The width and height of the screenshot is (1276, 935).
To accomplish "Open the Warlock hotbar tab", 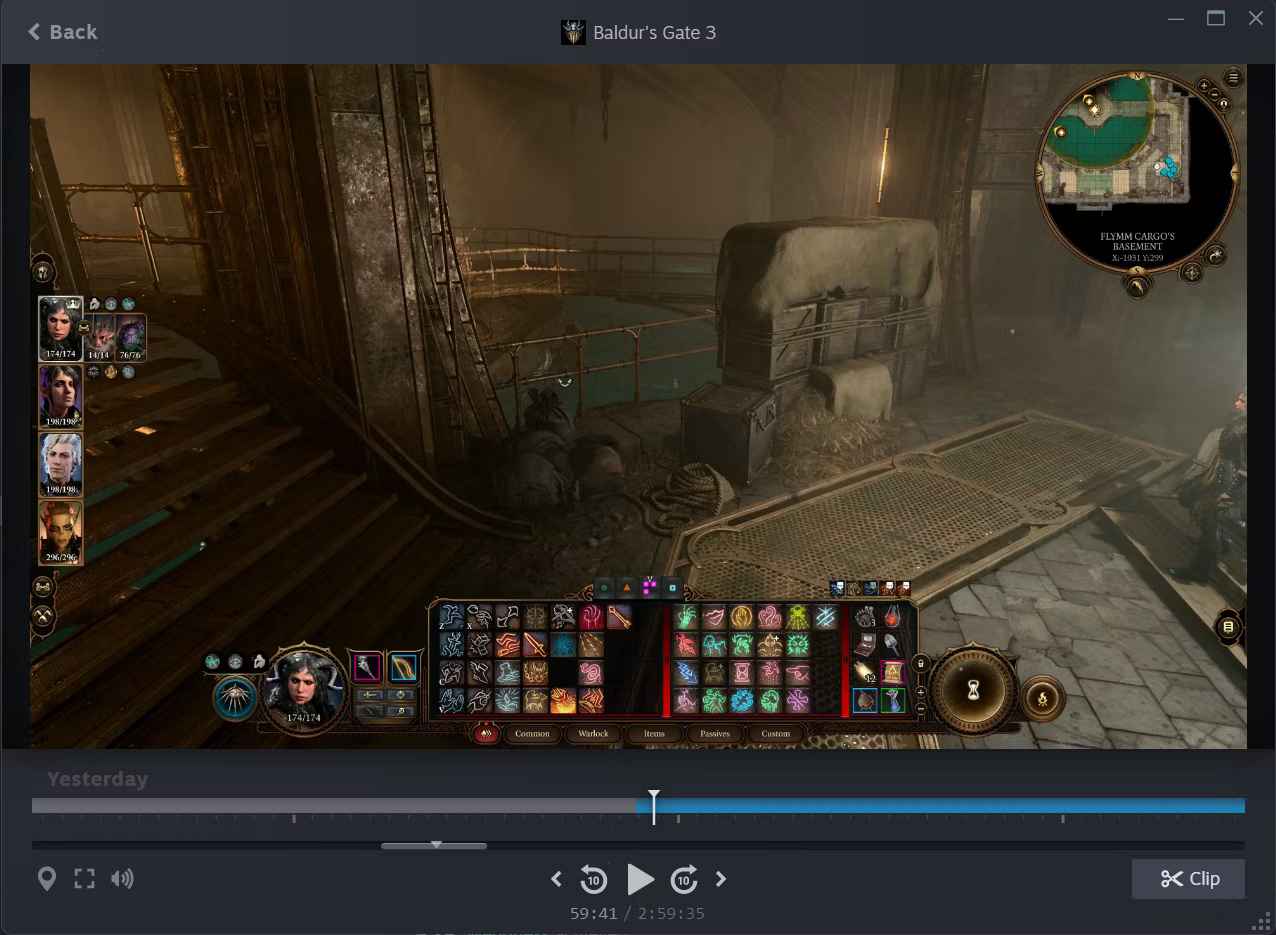I will (592, 733).
